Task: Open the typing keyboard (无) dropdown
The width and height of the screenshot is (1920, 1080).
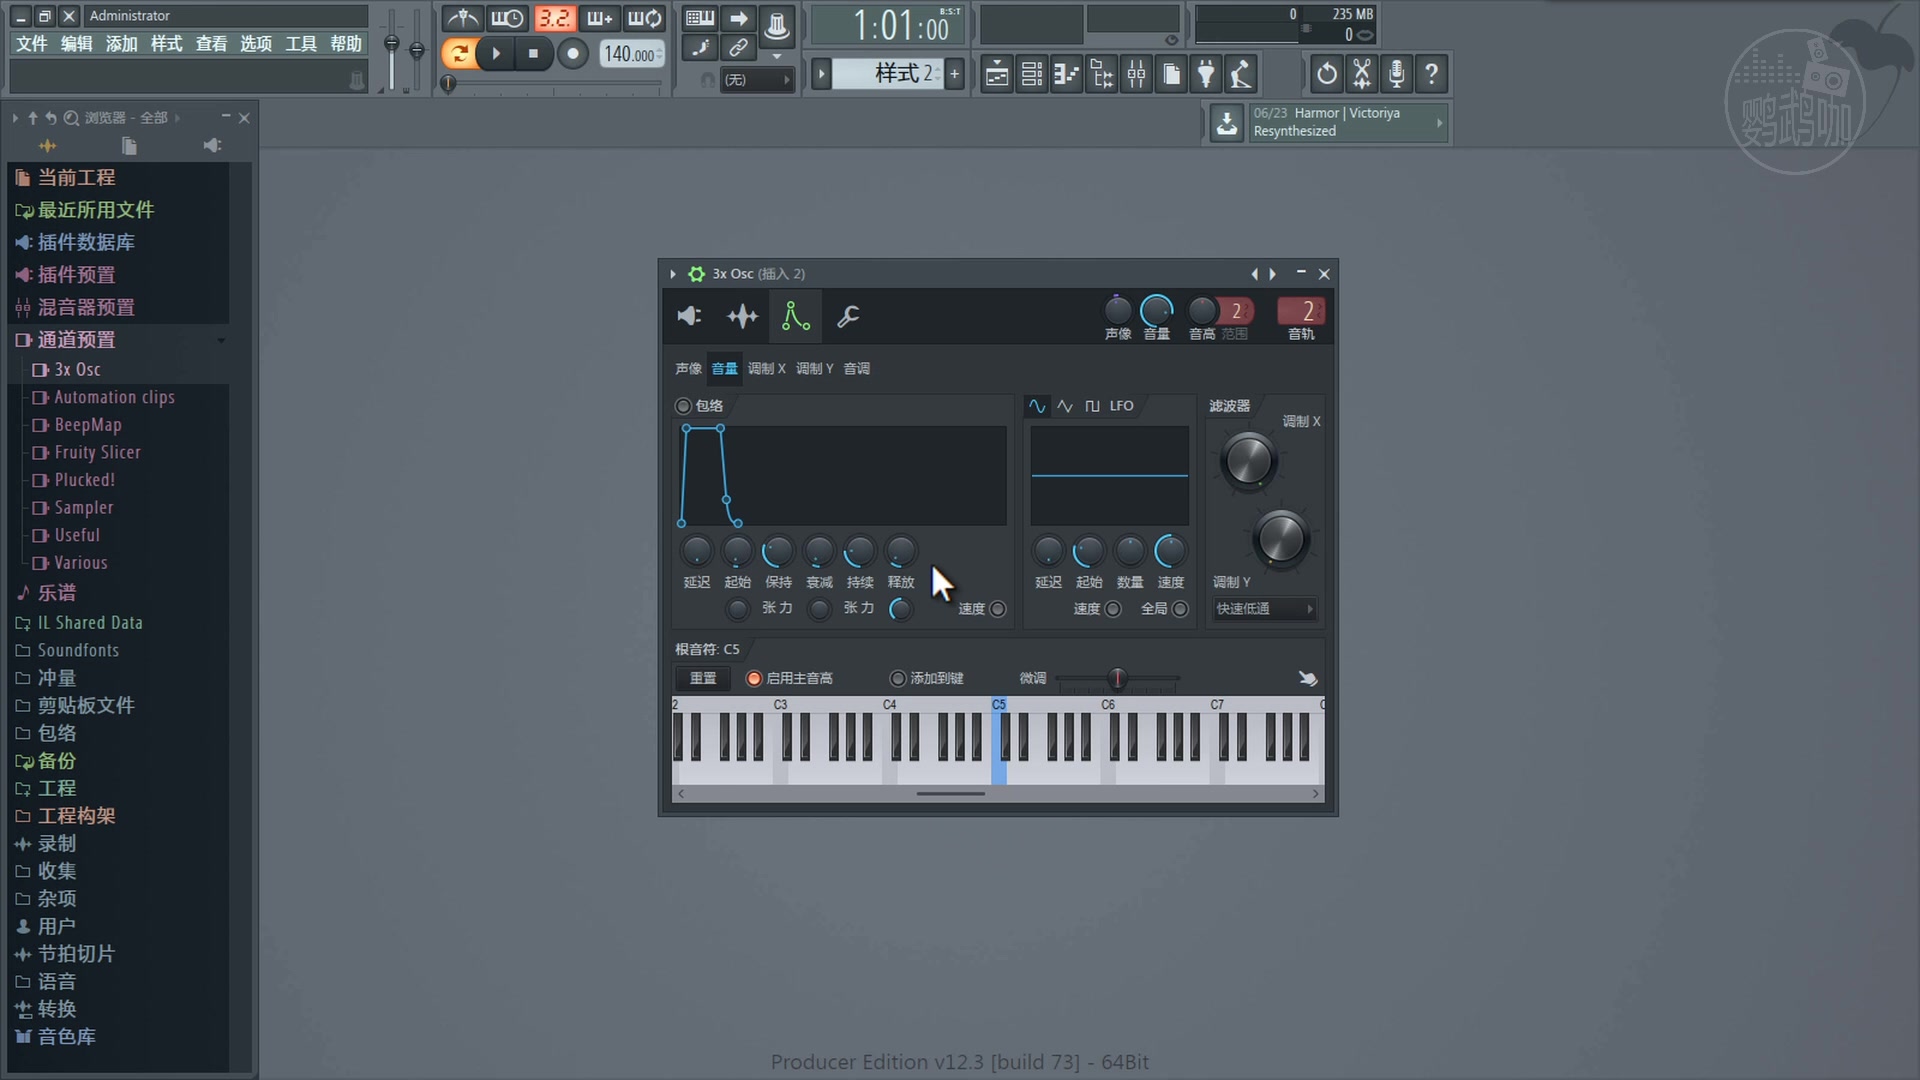Action: click(757, 79)
